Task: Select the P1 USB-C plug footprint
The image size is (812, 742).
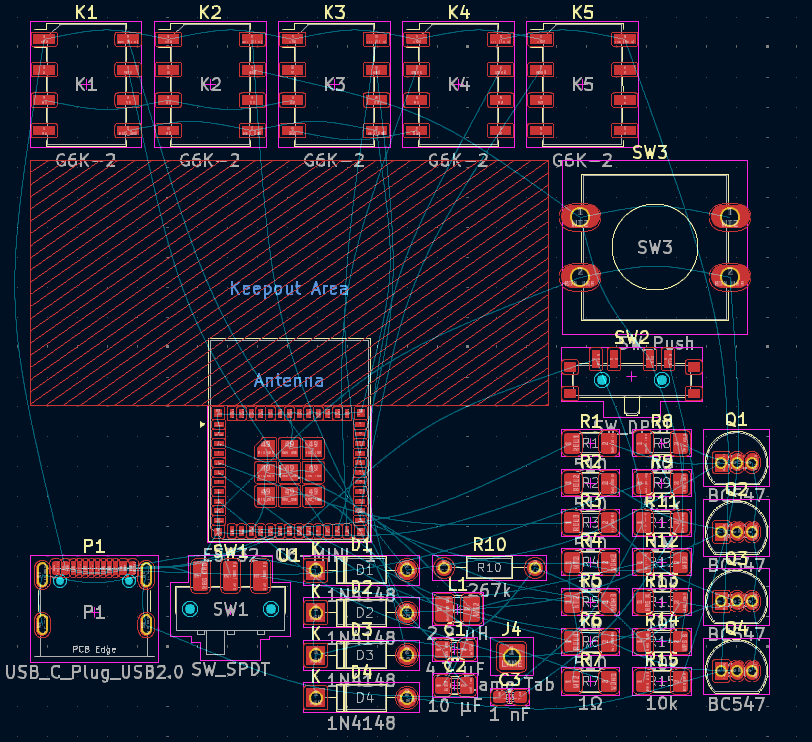Action: 94,610
